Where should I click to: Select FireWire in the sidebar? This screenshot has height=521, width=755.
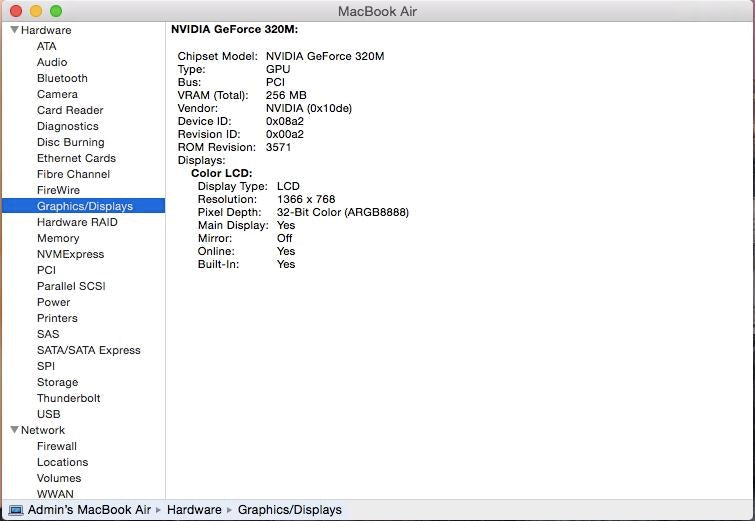click(58, 190)
